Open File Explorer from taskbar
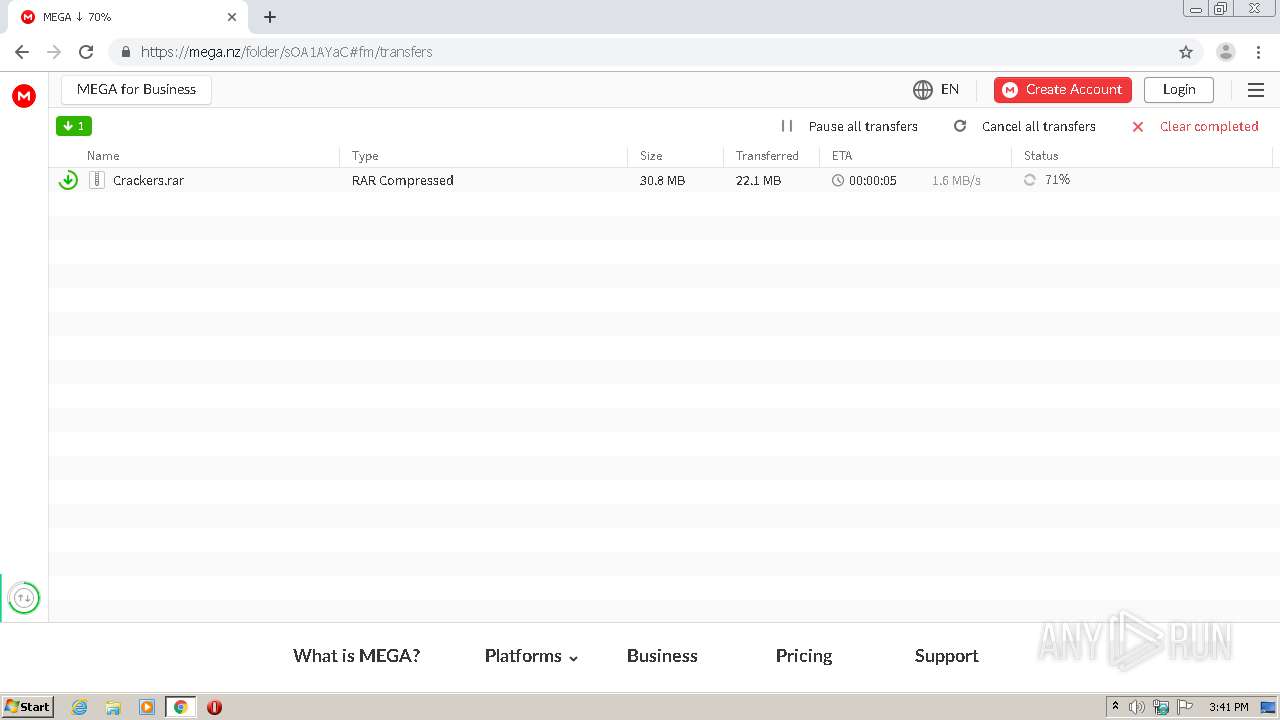 coord(113,707)
